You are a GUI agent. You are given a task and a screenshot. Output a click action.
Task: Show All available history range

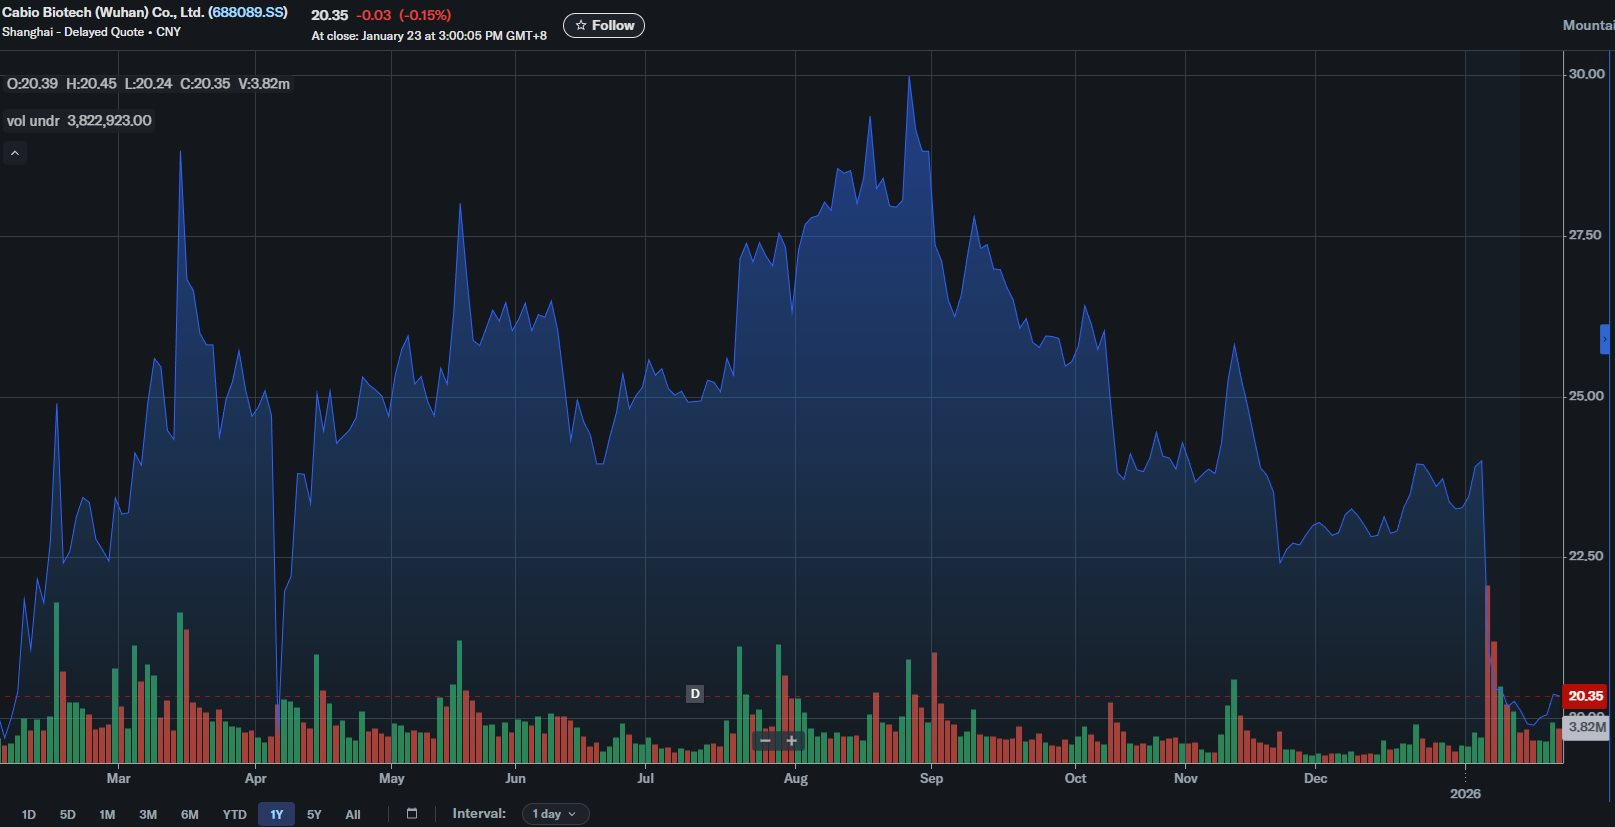pos(352,814)
